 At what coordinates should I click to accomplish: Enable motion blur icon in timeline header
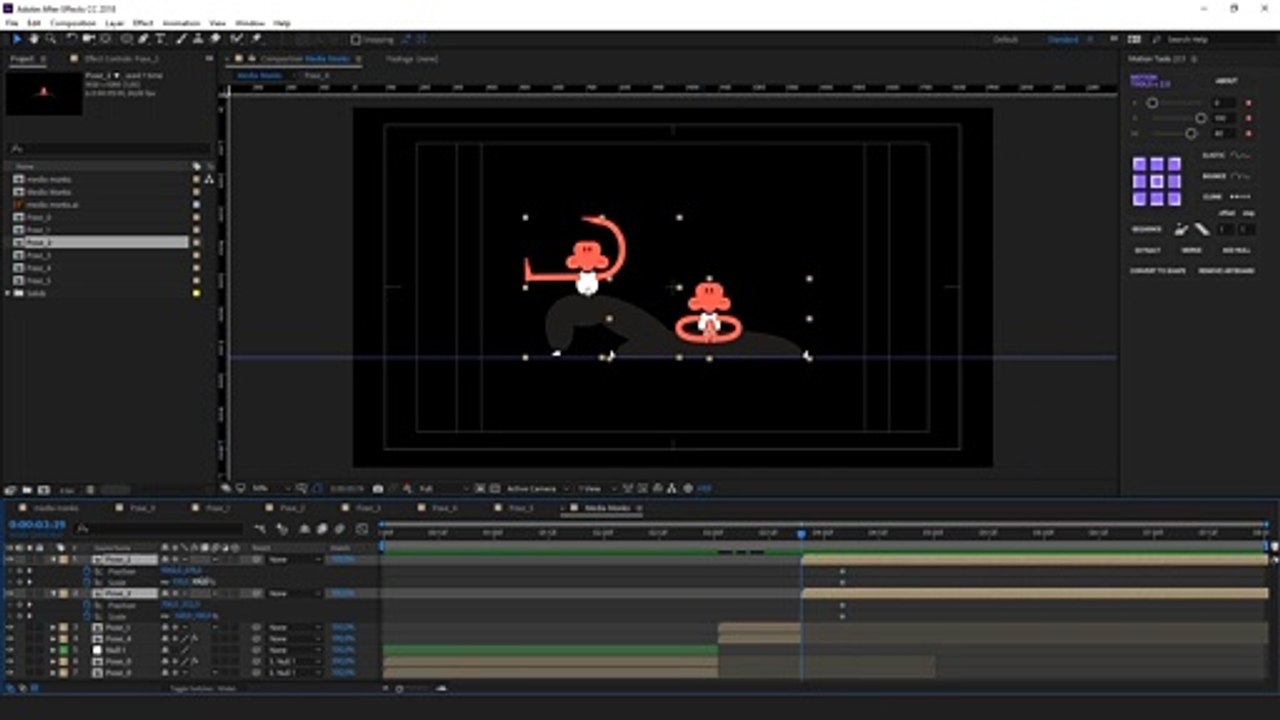pos(339,530)
